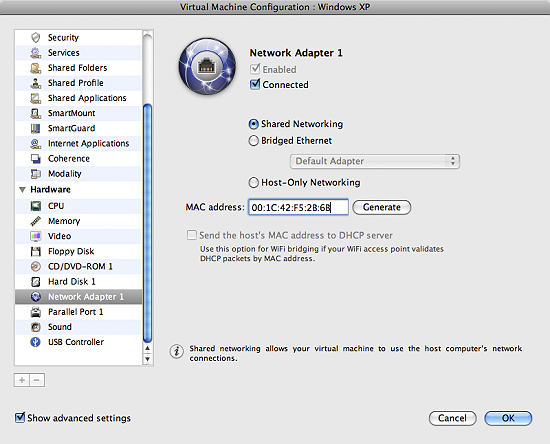The image size is (550, 444).
Task: Uncheck Show advanced settings checkbox
Action: tap(20, 417)
